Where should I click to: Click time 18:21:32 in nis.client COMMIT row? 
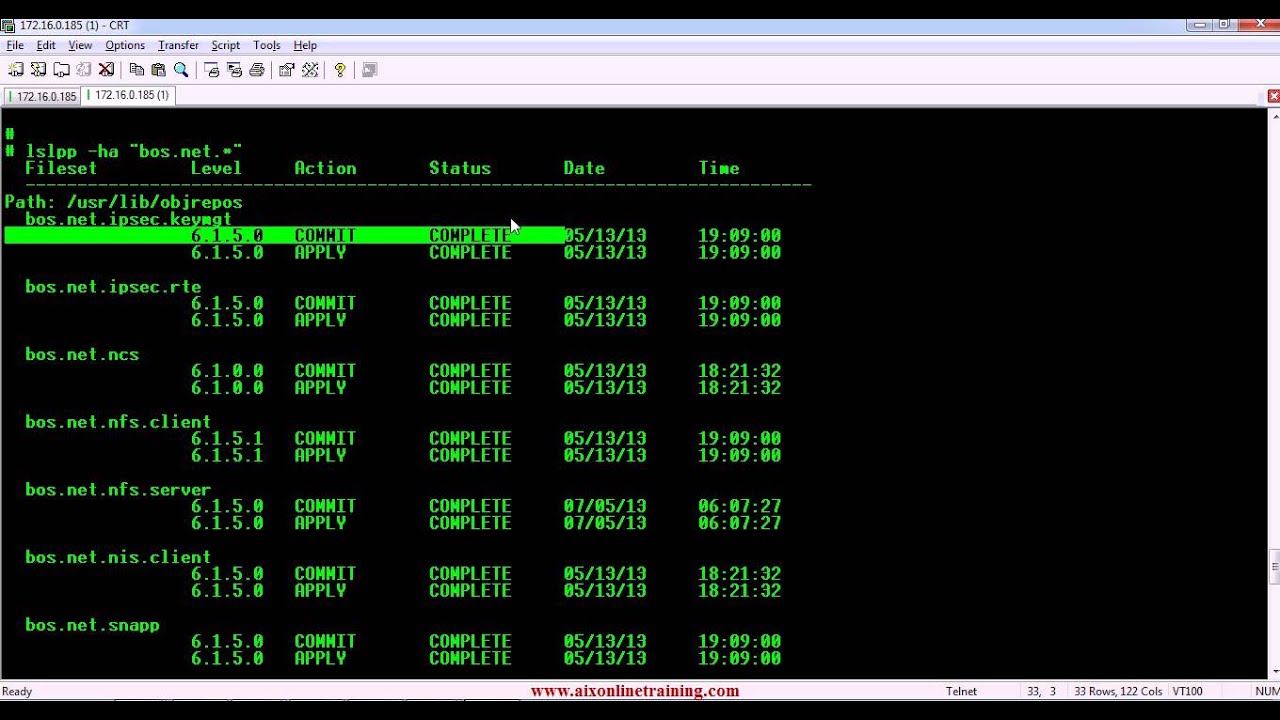[740, 574]
